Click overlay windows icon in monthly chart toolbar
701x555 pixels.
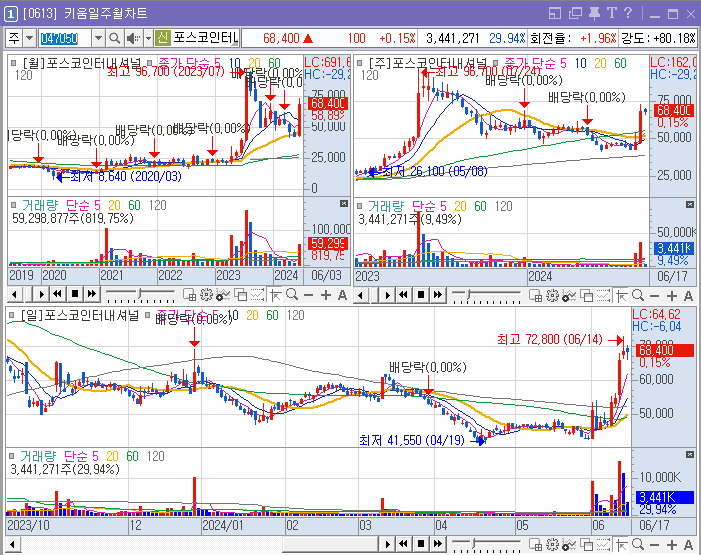pyautogui.click(x=241, y=295)
